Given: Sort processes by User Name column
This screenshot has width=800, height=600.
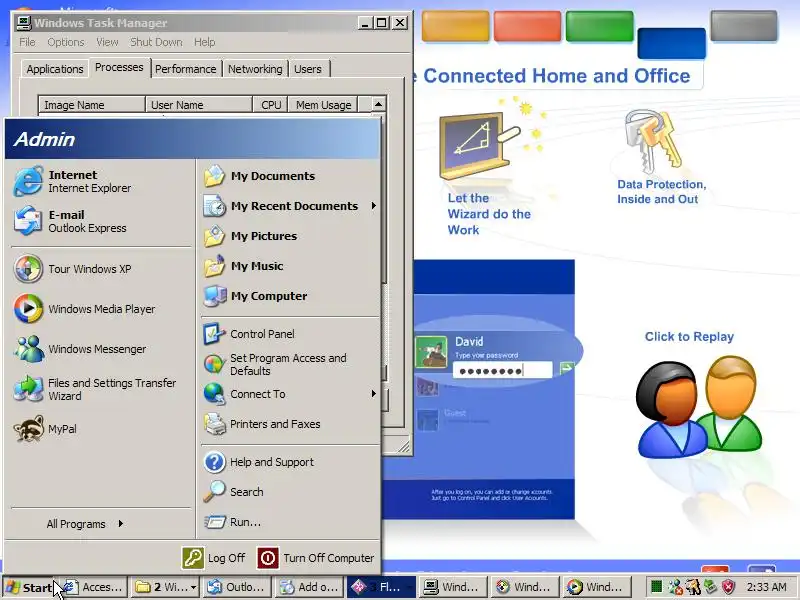Looking at the screenshot, I should (x=199, y=105).
